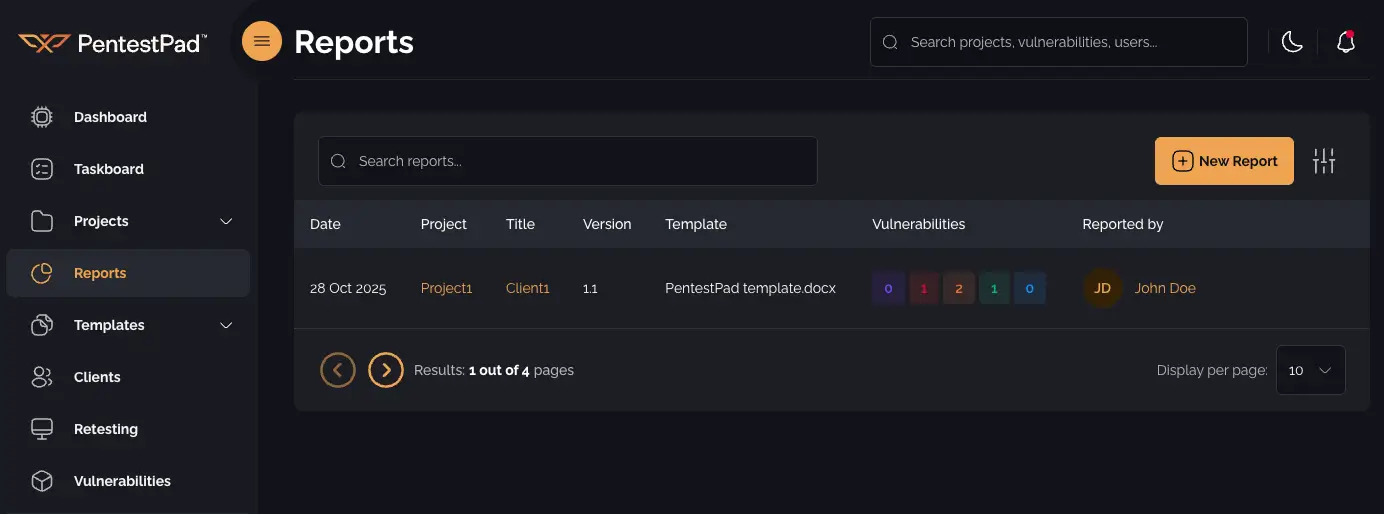Open the notifications bell
The height and width of the screenshot is (514, 1384).
tap(1346, 42)
